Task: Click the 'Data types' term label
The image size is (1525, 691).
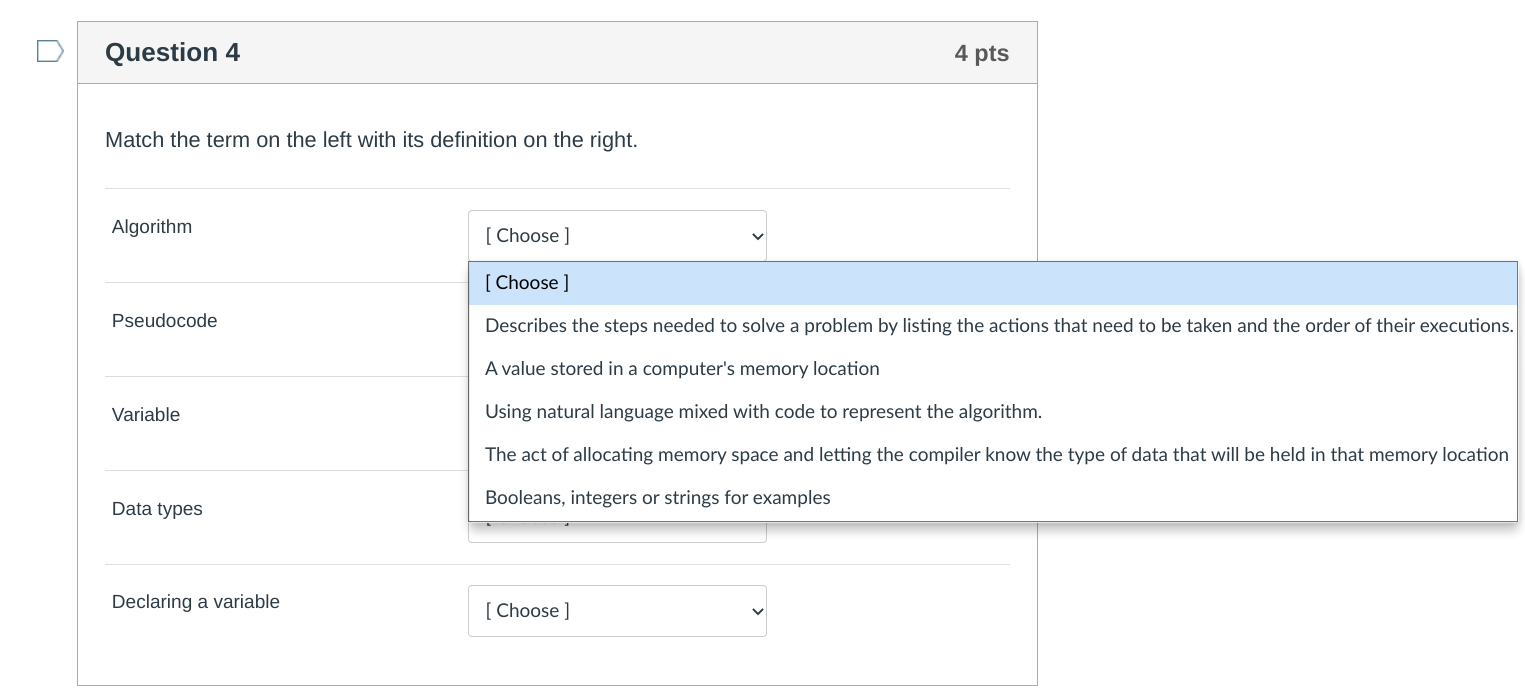Action: click(x=157, y=509)
